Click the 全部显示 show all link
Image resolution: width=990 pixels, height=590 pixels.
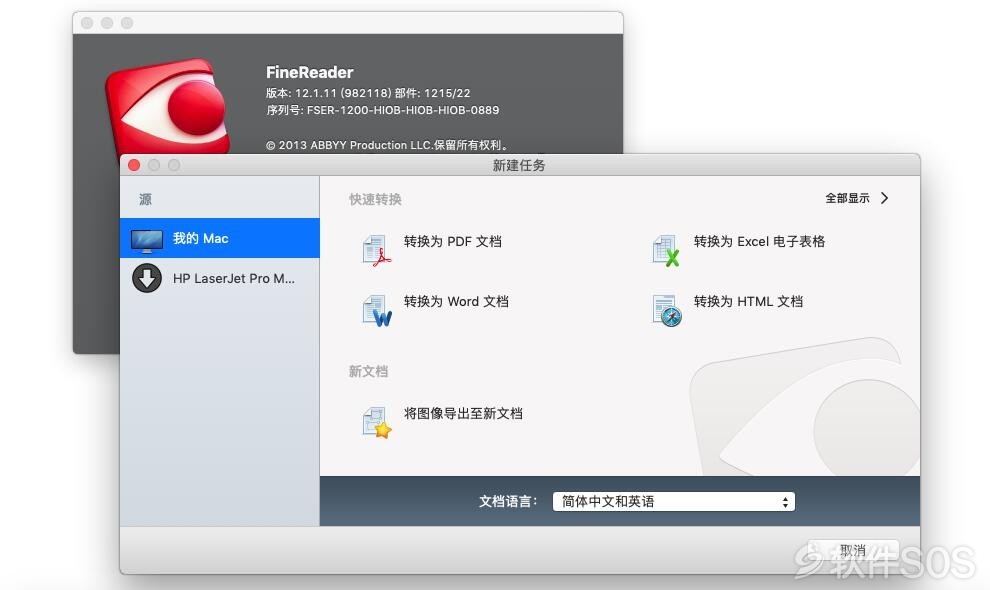point(847,198)
